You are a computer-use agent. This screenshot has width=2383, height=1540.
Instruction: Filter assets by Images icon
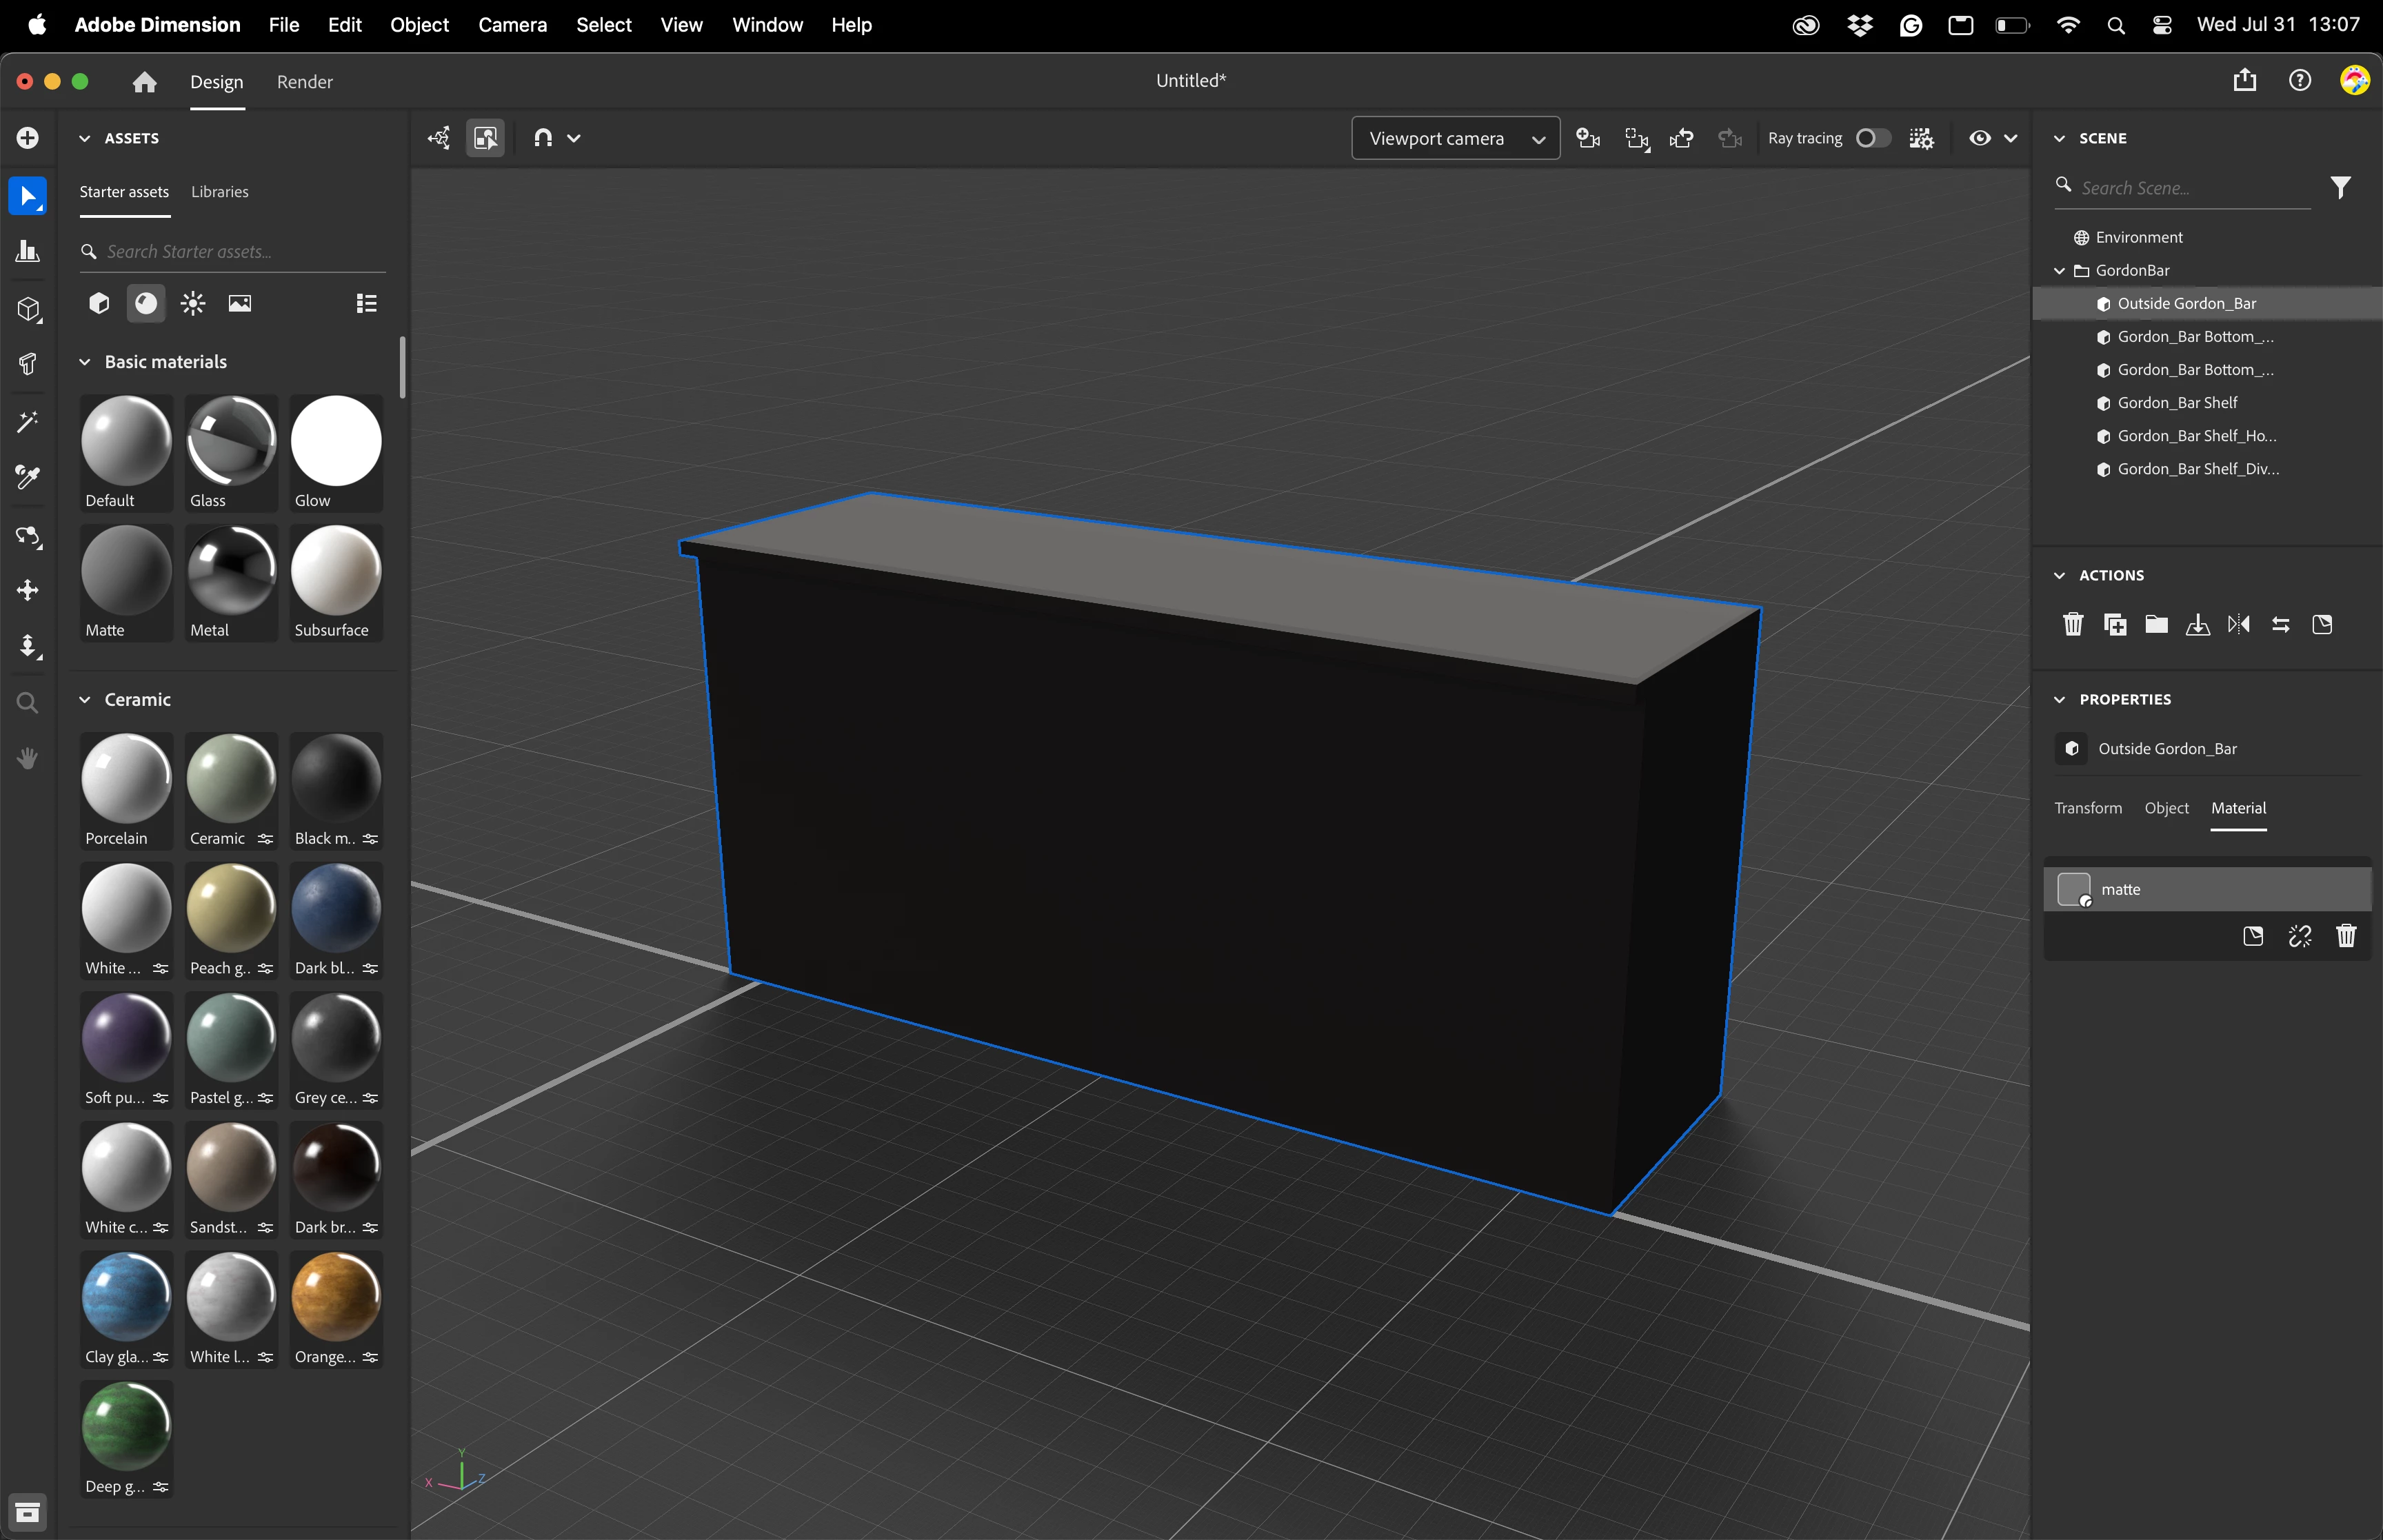[240, 303]
